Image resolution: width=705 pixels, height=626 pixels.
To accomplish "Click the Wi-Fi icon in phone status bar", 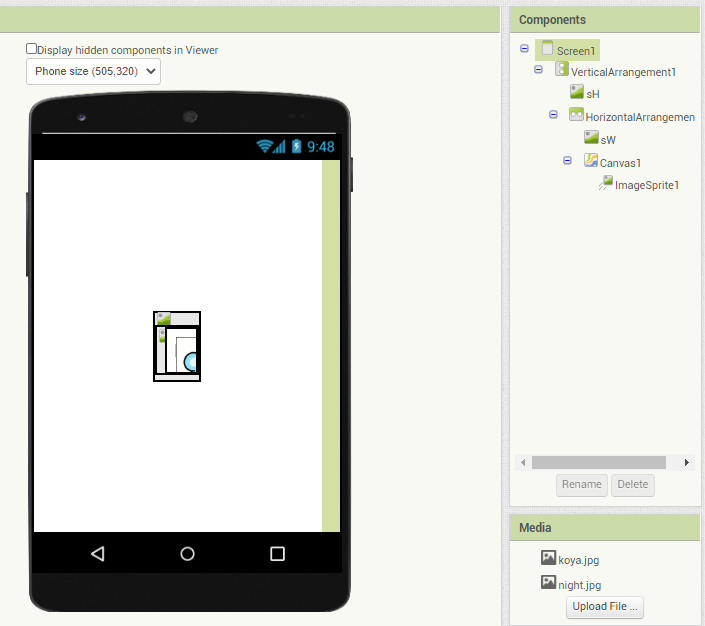I will [264, 146].
